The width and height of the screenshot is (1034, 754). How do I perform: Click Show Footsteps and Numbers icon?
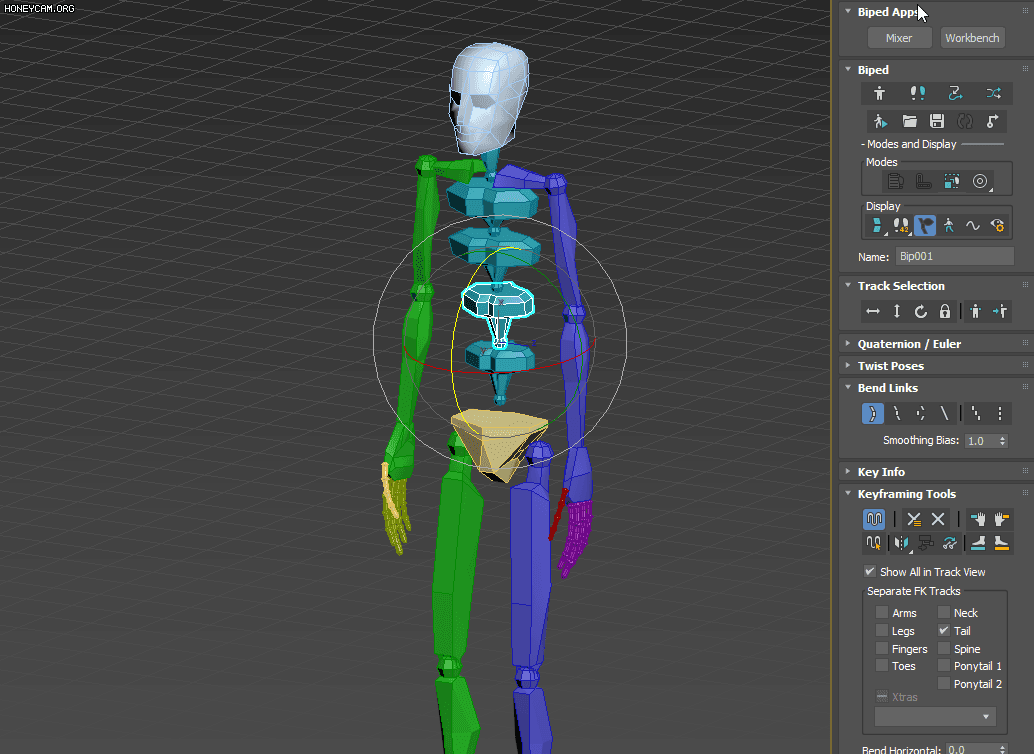(x=901, y=226)
